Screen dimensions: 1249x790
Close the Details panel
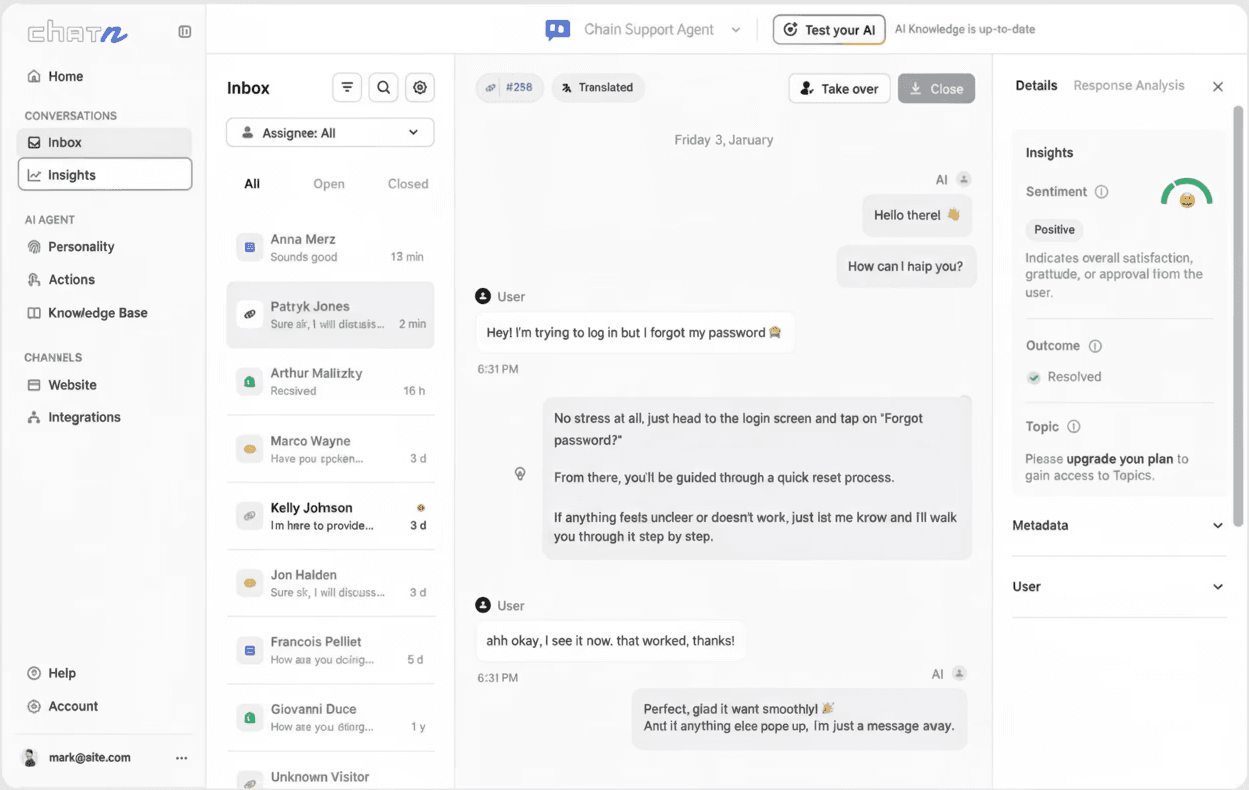[x=1218, y=87]
